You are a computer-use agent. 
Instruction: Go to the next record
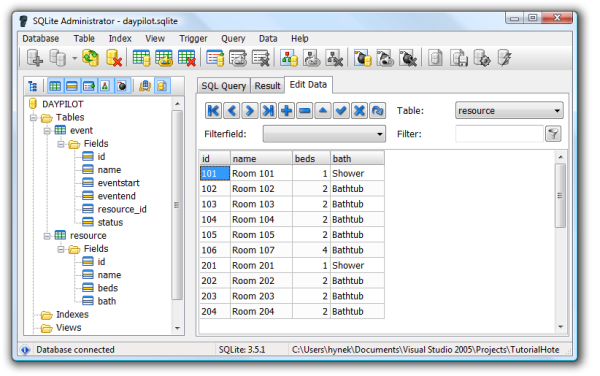click(249, 111)
